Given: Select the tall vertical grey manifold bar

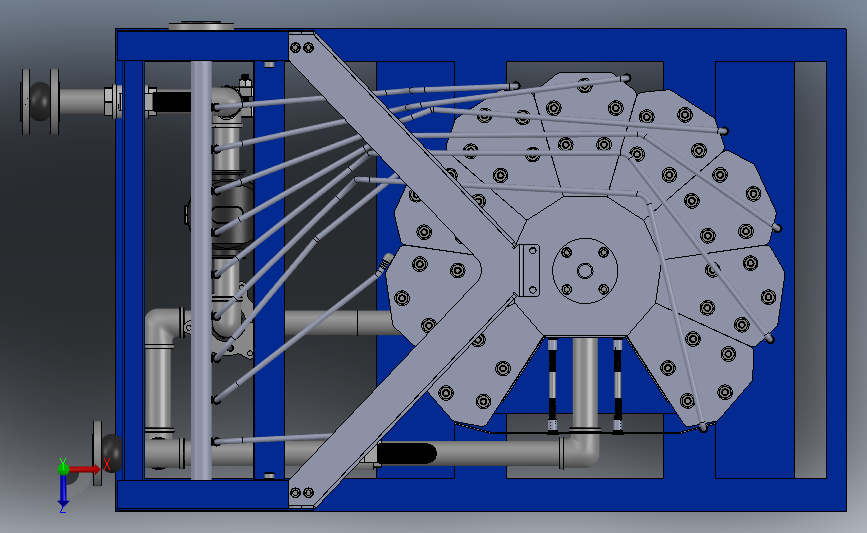Looking at the screenshot, I should coord(201,270).
